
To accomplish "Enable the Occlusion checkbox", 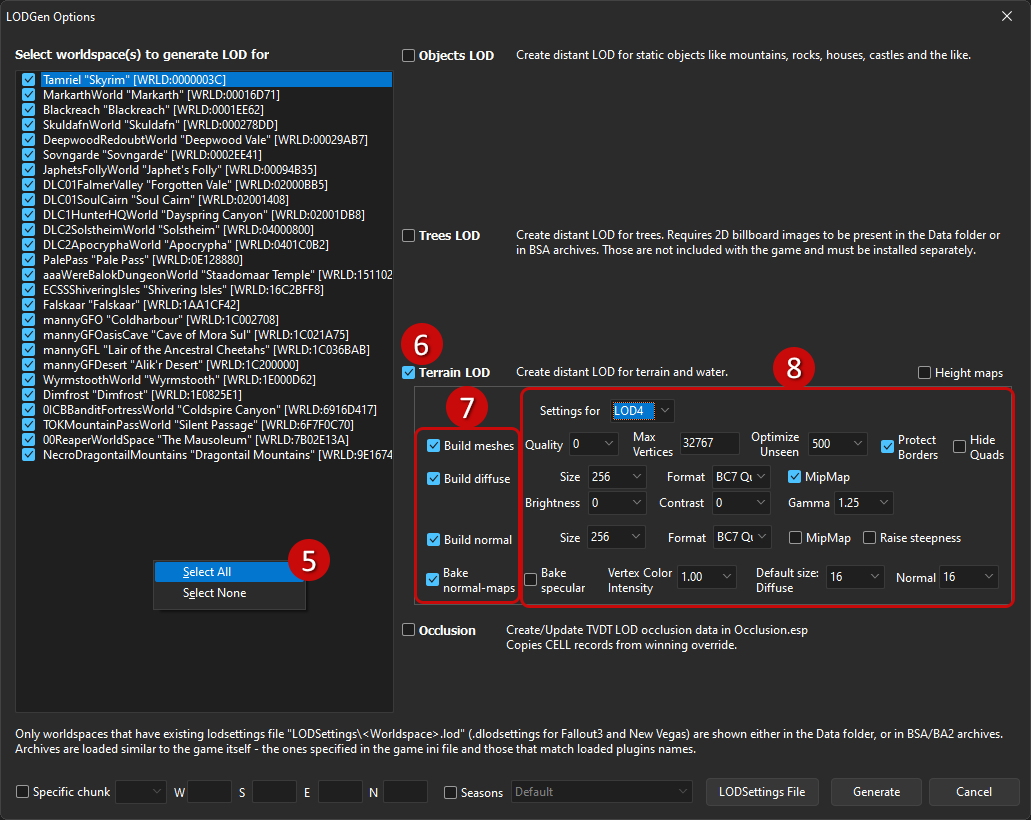I will pyautogui.click(x=408, y=630).
